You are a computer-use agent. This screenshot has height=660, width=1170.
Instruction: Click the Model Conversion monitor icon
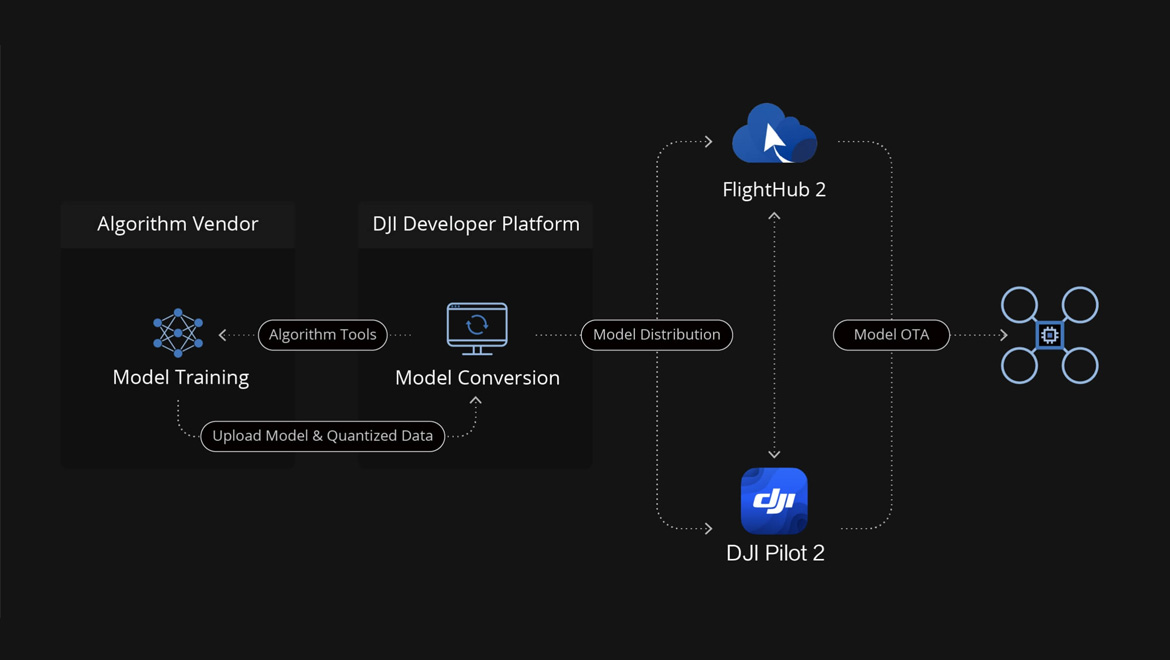(477, 329)
